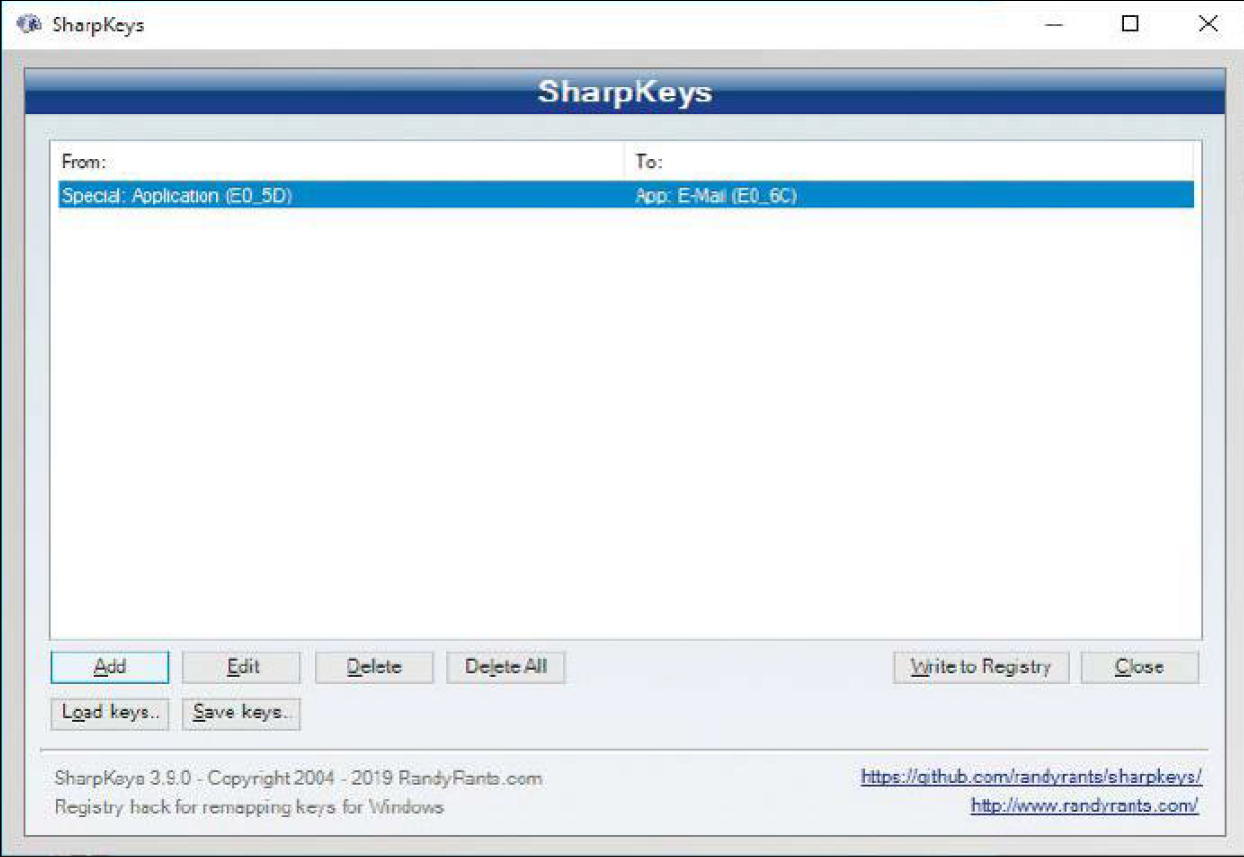Open the www.randyrants.com link

[x=1084, y=806]
